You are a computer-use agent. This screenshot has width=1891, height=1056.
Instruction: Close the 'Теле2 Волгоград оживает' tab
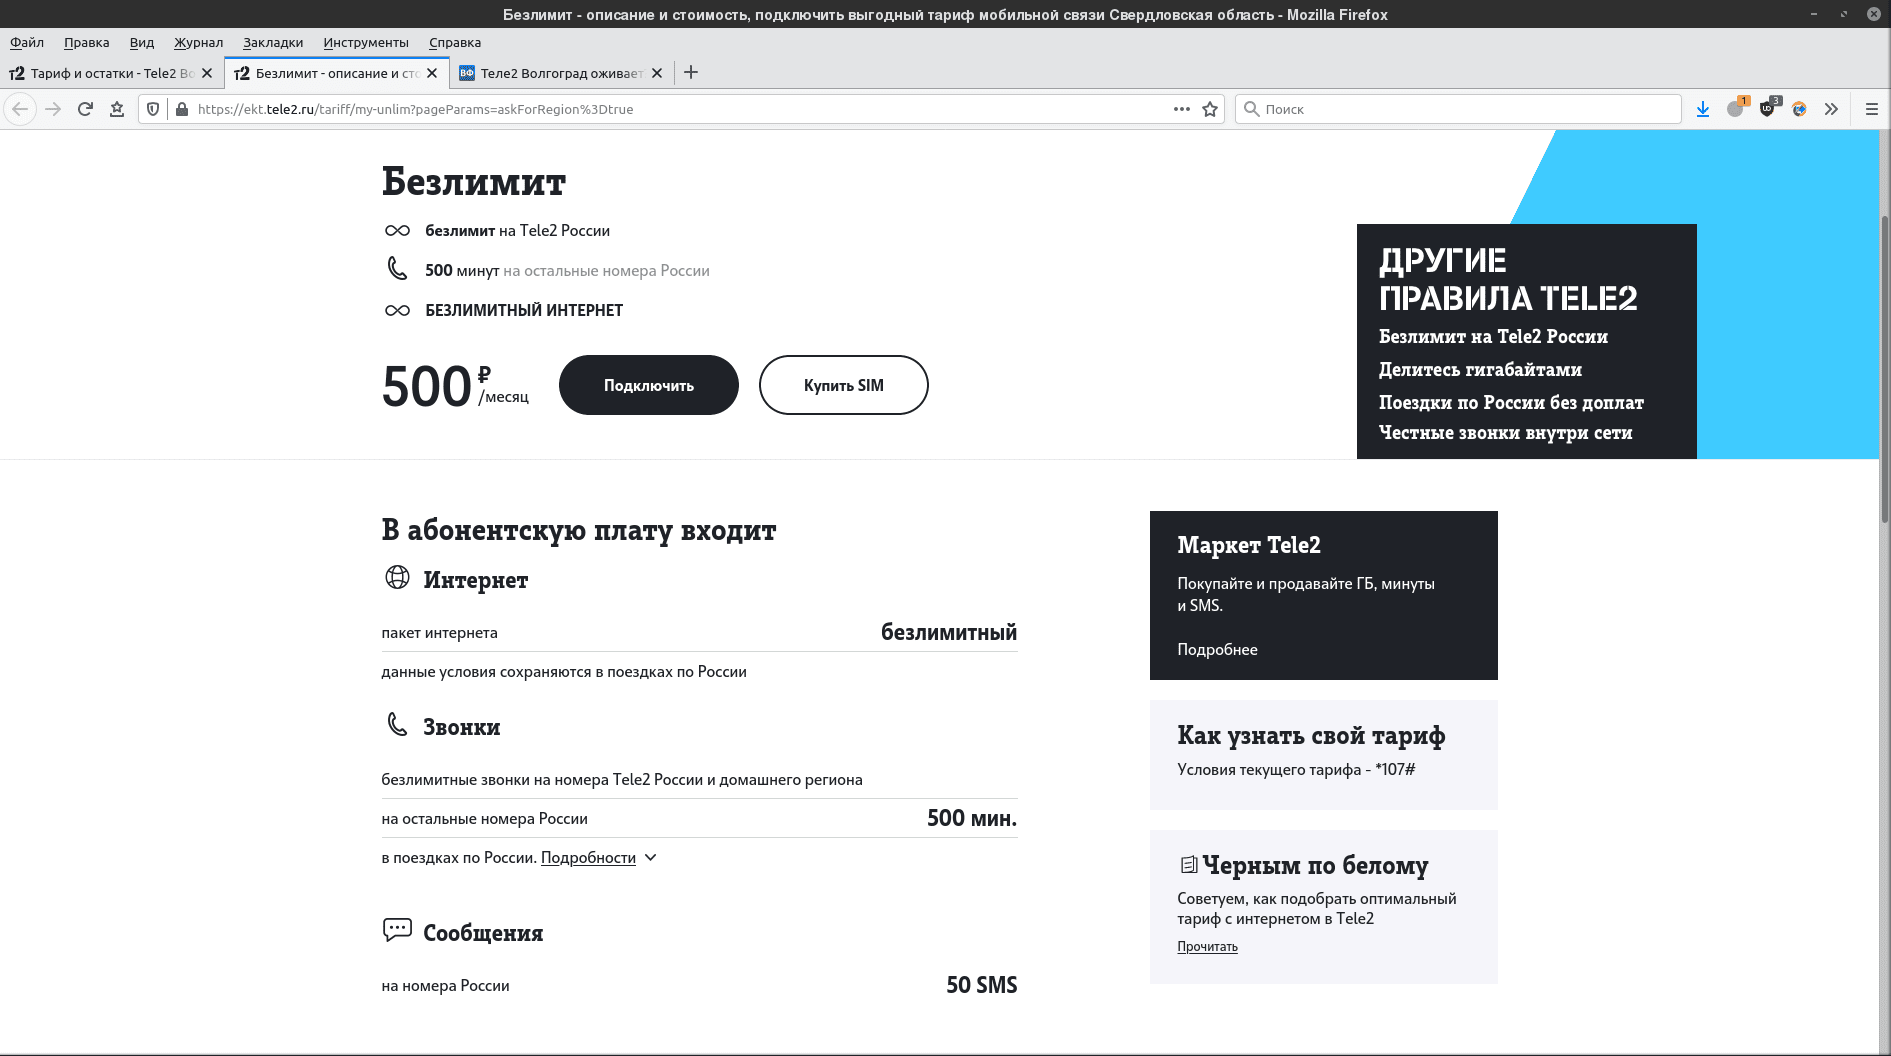(657, 73)
